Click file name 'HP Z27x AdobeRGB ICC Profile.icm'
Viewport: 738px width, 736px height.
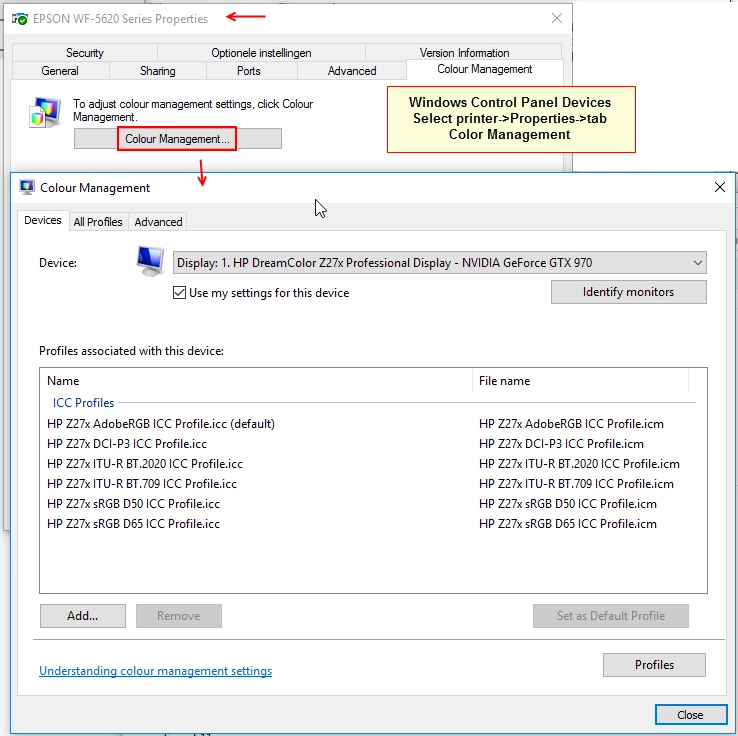571,424
